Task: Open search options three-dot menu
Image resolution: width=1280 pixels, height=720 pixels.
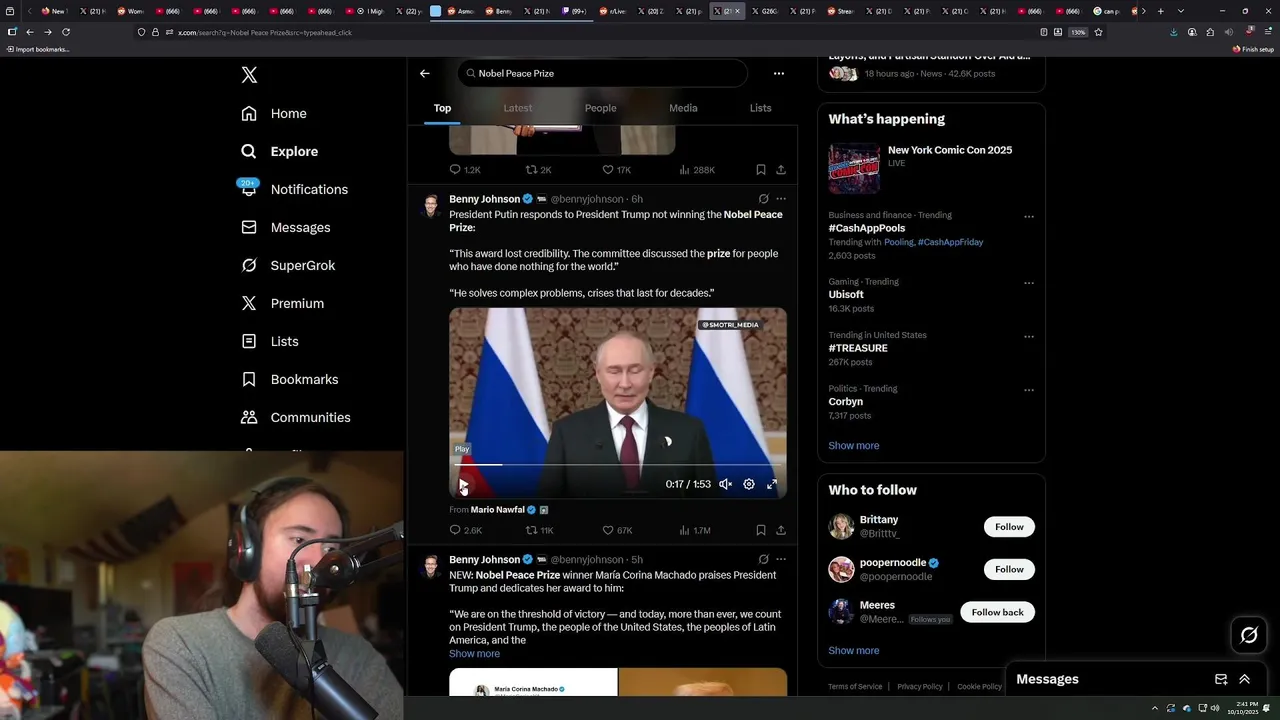Action: pos(778,73)
